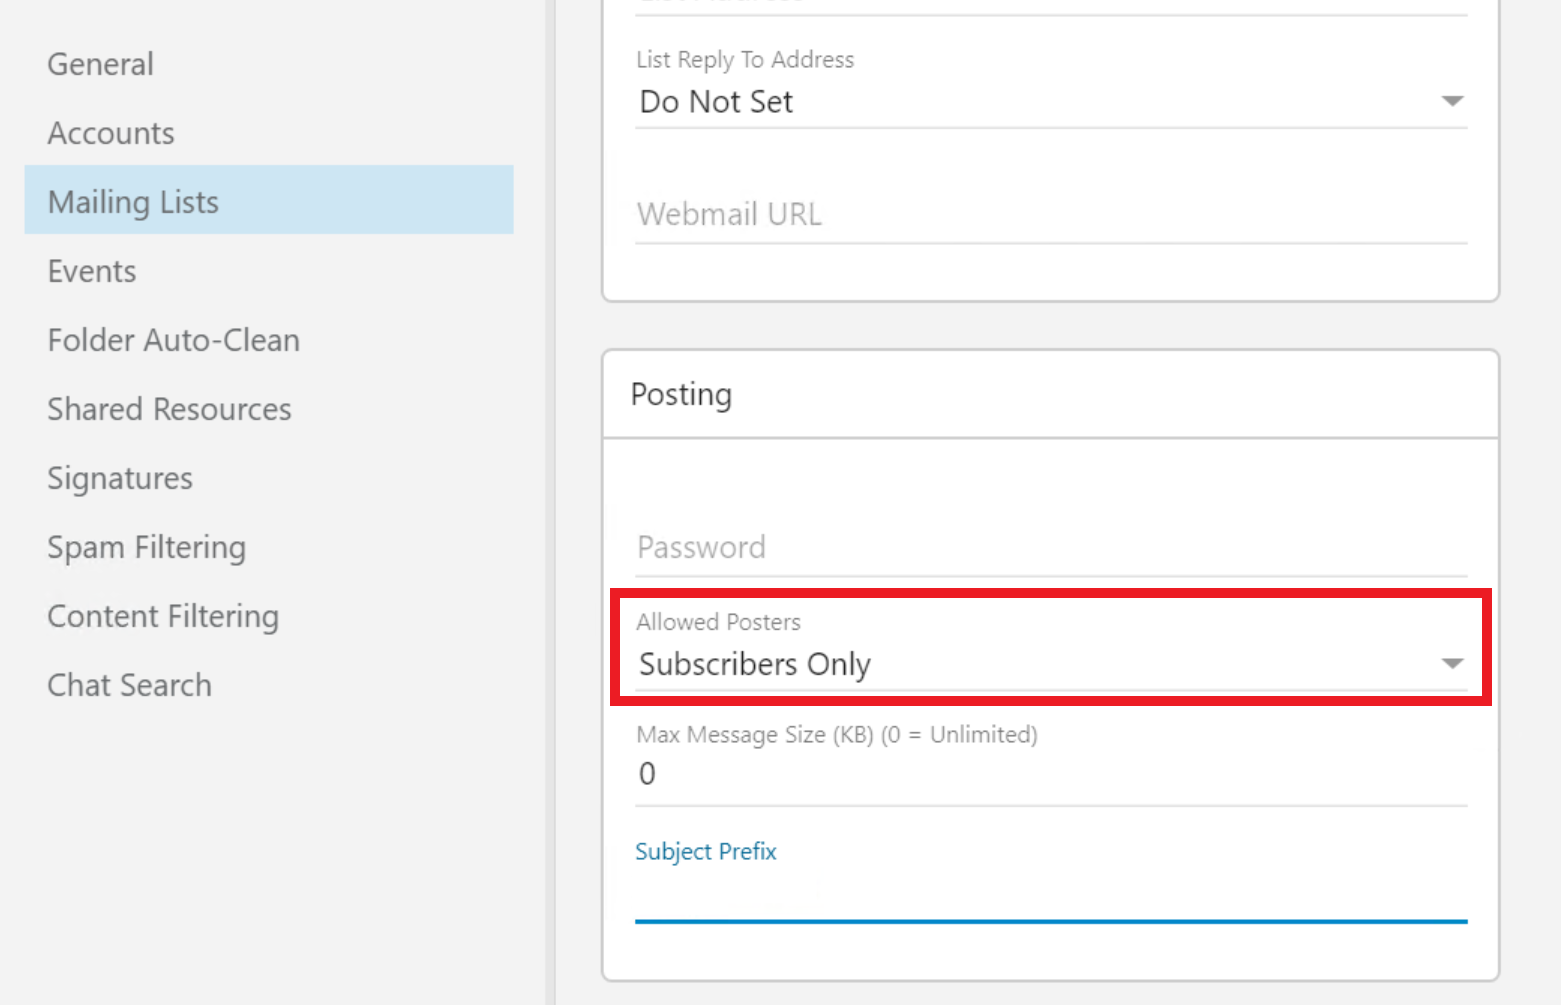Click the Max Message Size value 0

coord(648,774)
